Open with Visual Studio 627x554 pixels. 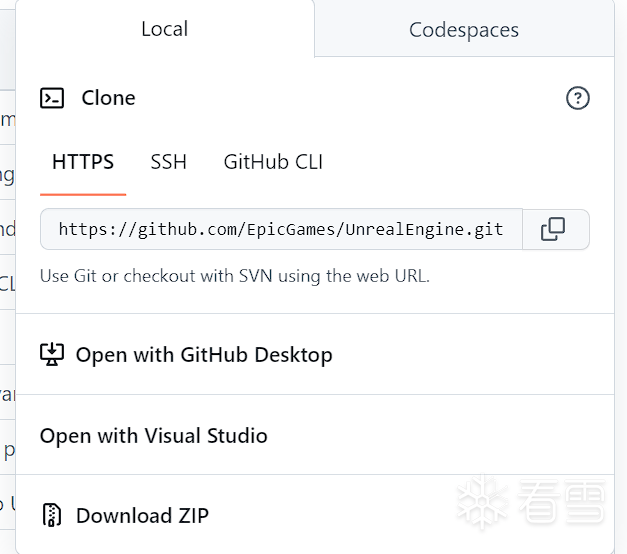154,436
